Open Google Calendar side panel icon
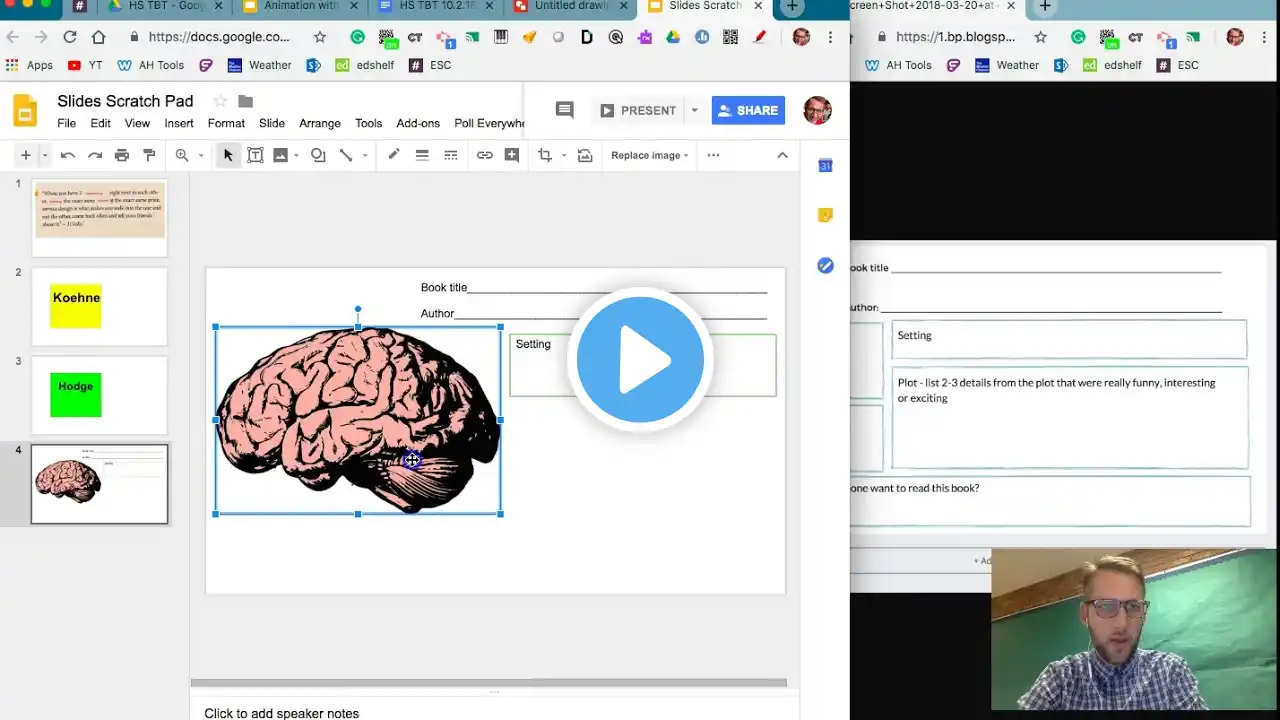The image size is (1280, 720). click(x=825, y=165)
